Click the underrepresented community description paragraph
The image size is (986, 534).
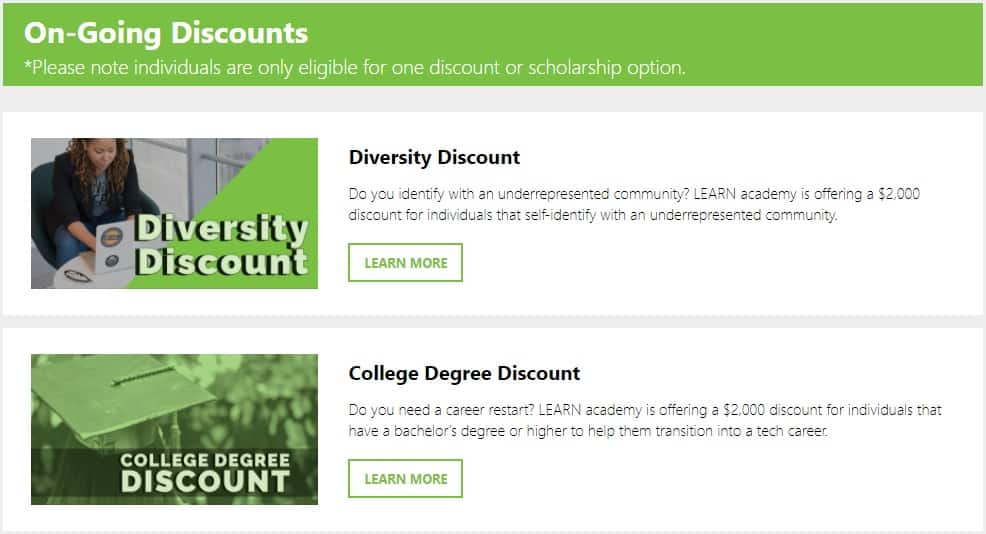tap(634, 204)
